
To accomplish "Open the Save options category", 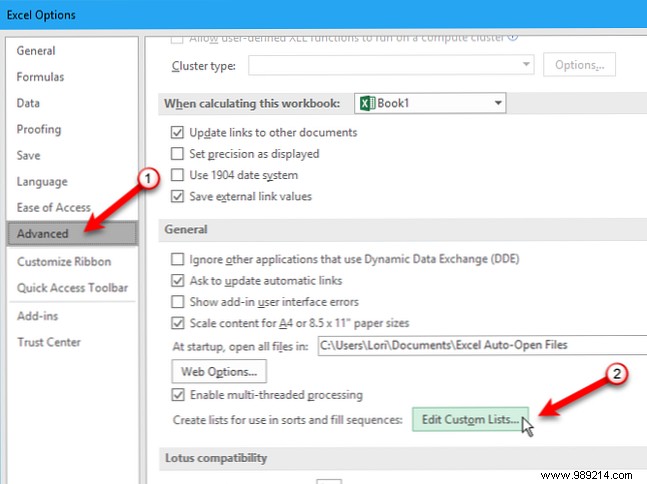I will pos(28,156).
